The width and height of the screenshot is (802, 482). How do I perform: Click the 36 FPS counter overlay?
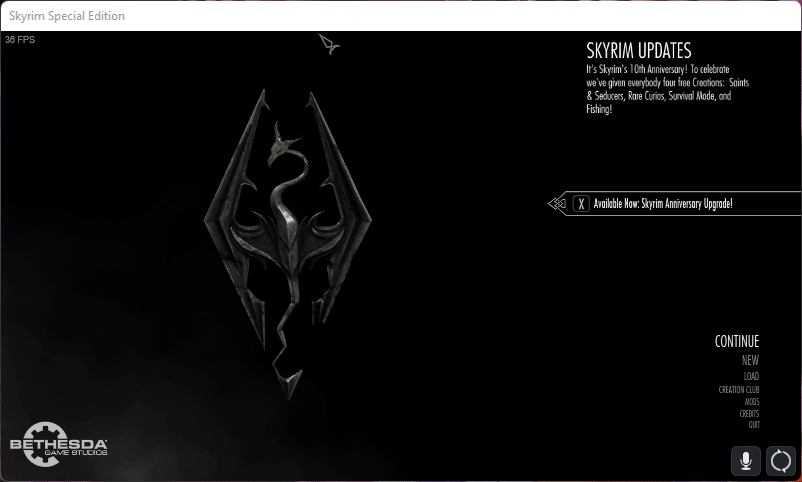19,40
